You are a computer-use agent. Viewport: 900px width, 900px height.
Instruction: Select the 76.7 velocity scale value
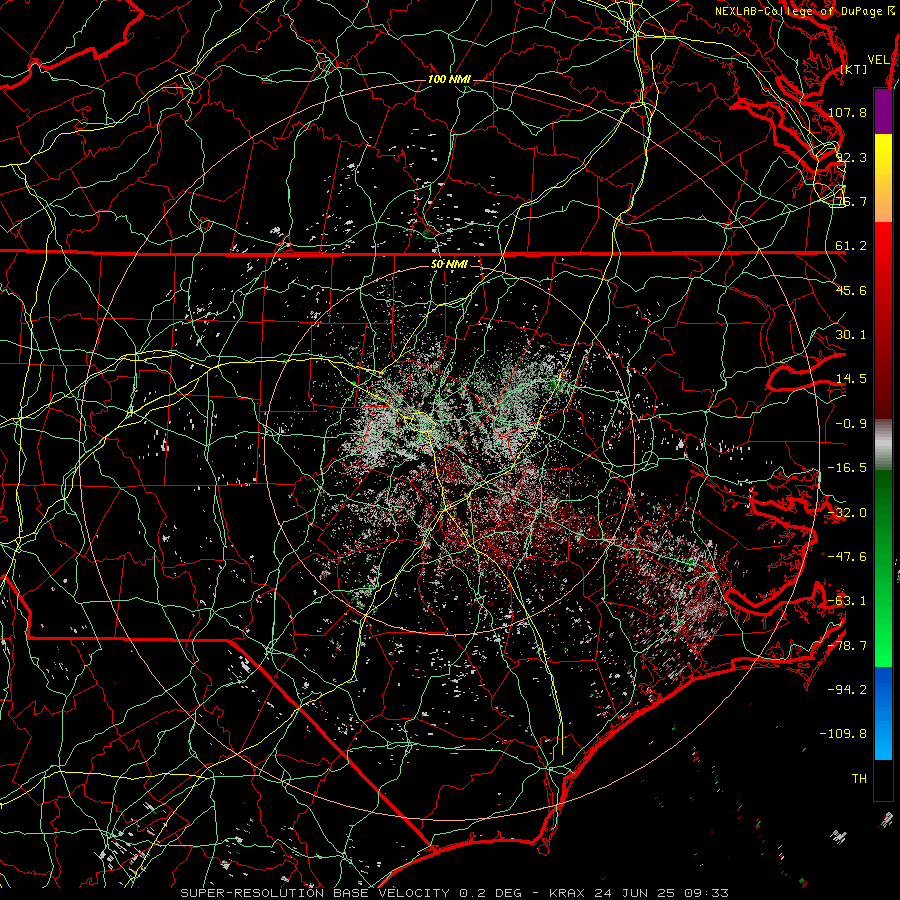point(851,201)
